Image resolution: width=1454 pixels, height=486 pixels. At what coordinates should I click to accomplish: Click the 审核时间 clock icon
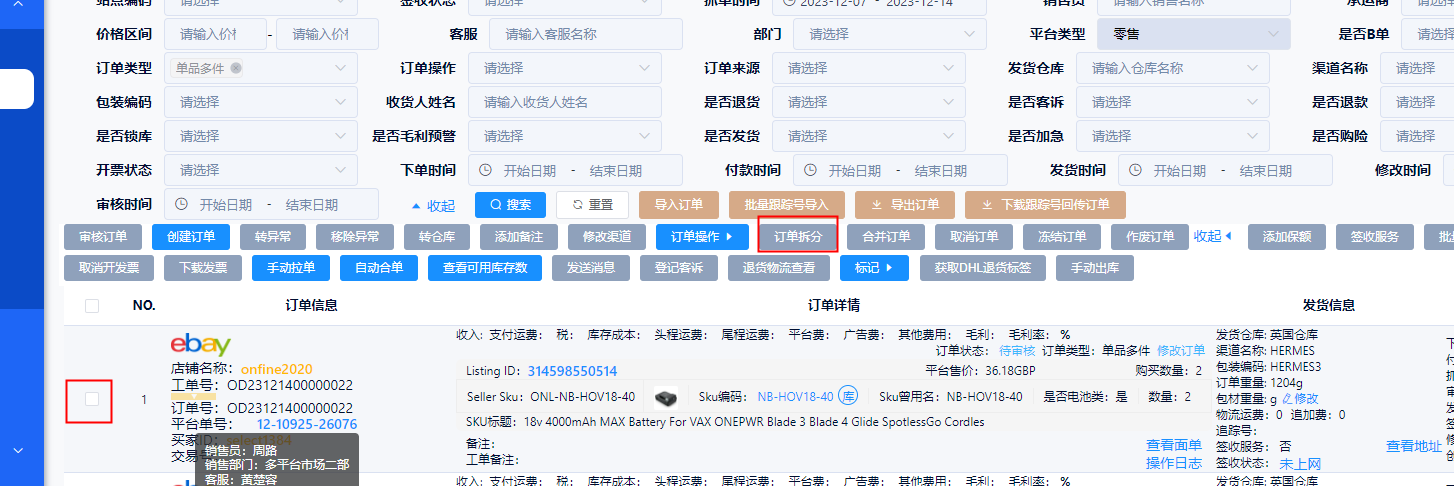[181, 204]
